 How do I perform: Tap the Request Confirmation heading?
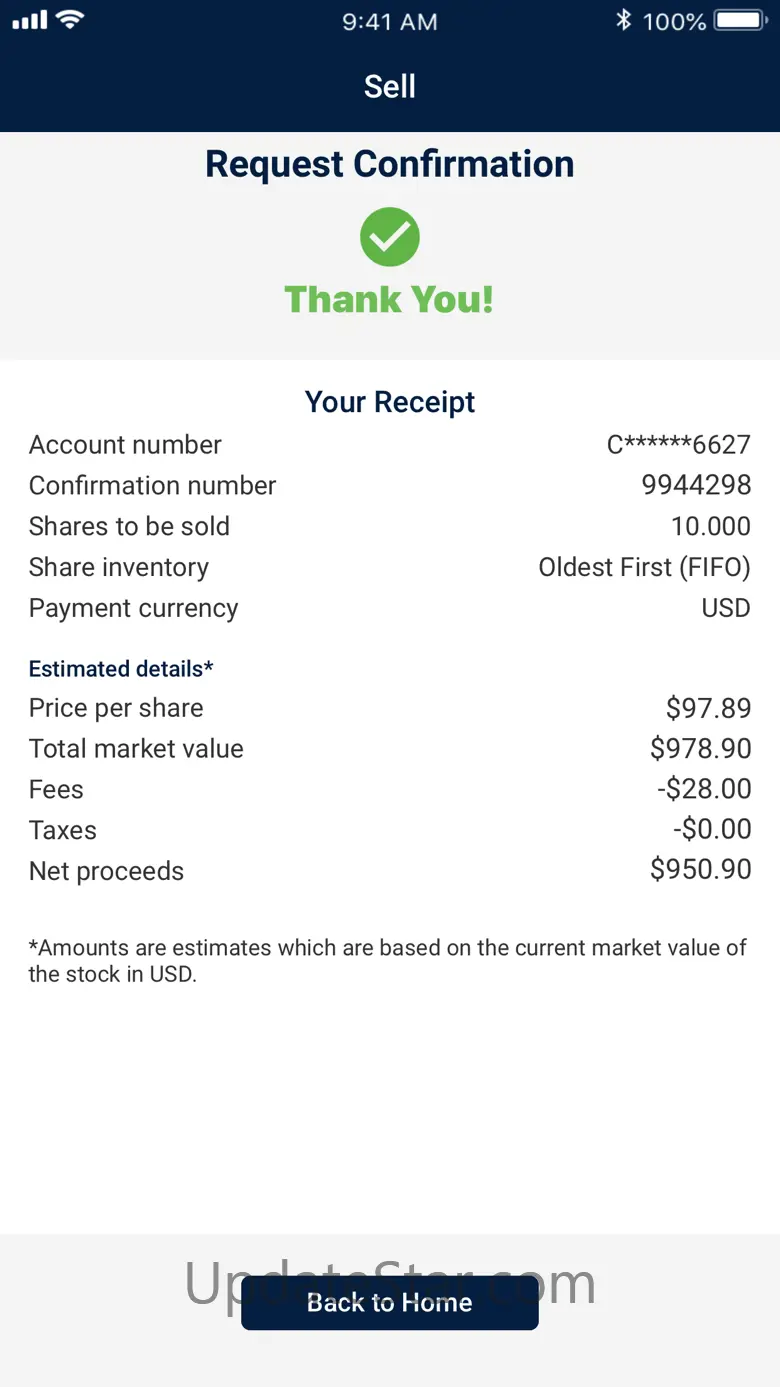(390, 164)
